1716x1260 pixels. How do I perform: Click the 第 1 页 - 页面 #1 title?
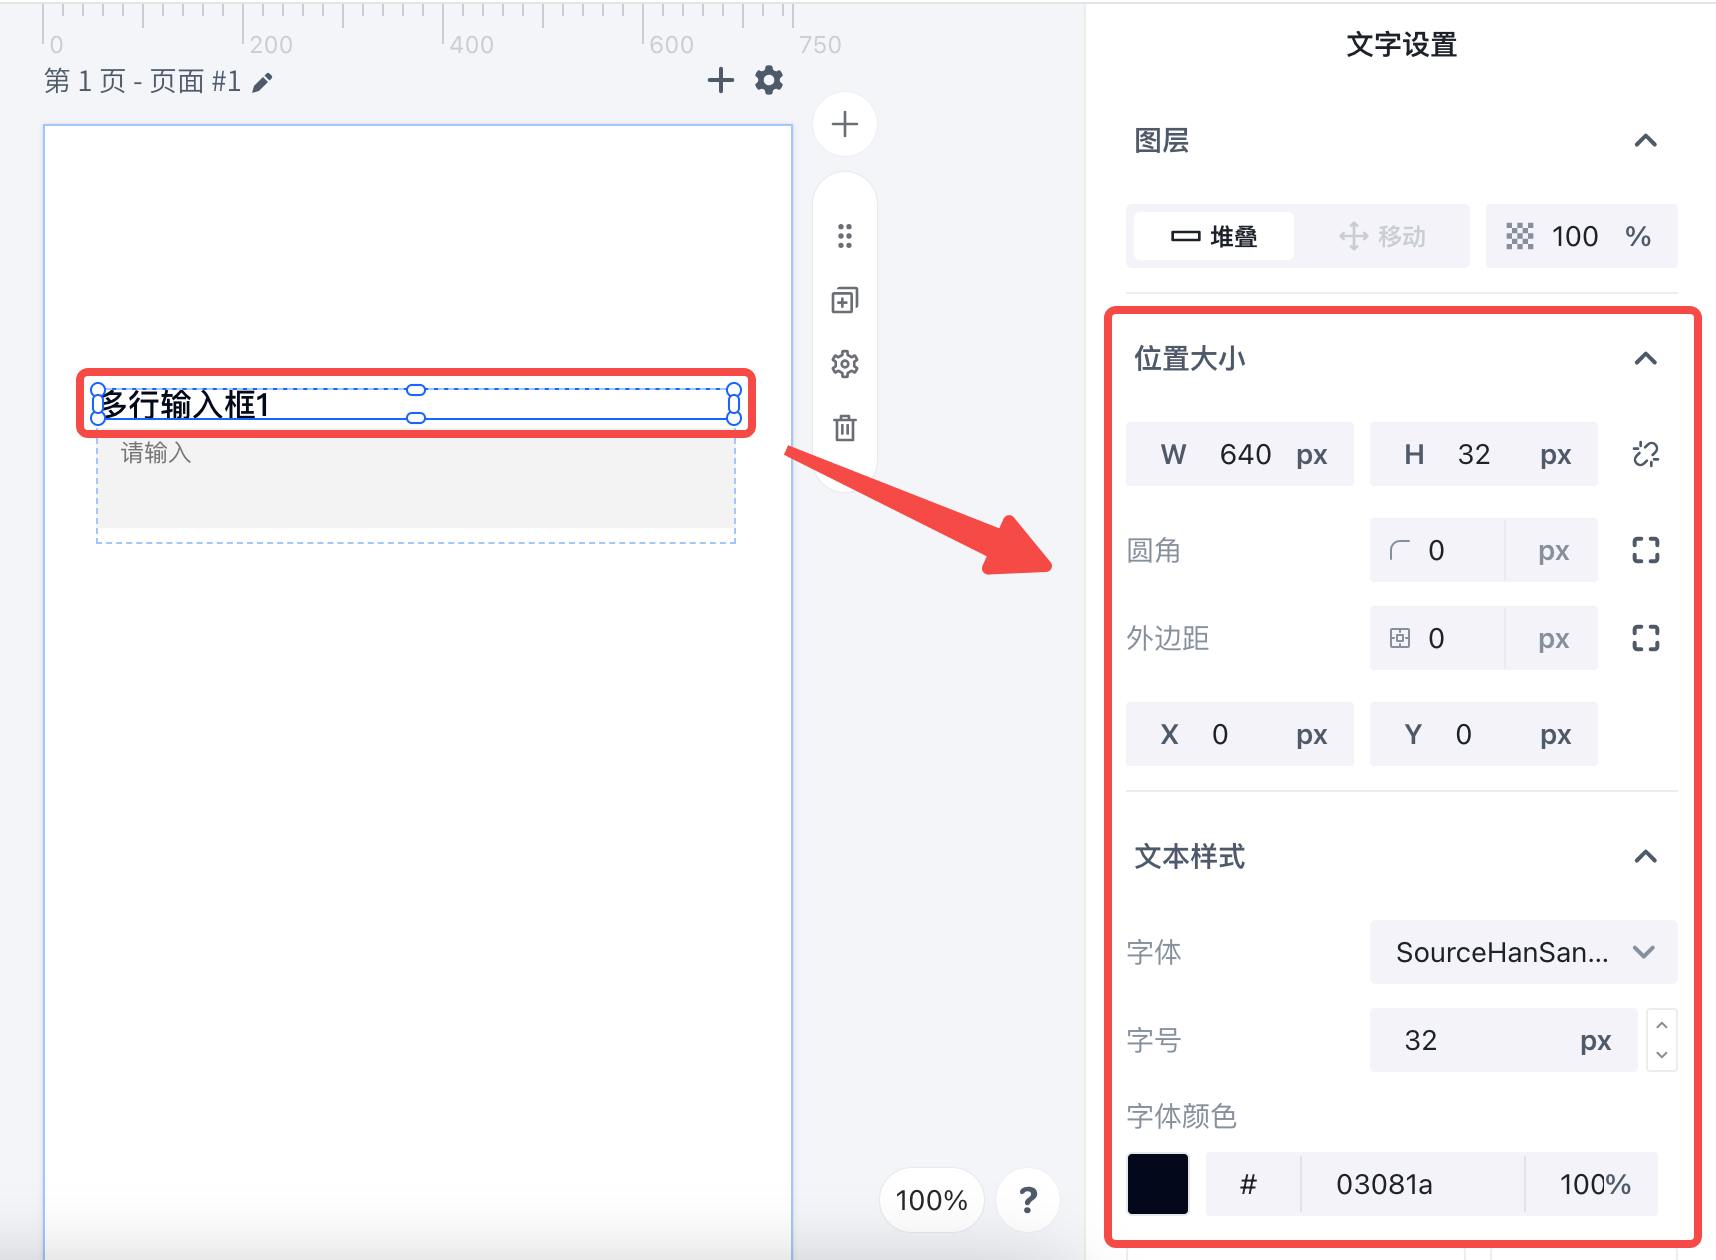click(143, 81)
